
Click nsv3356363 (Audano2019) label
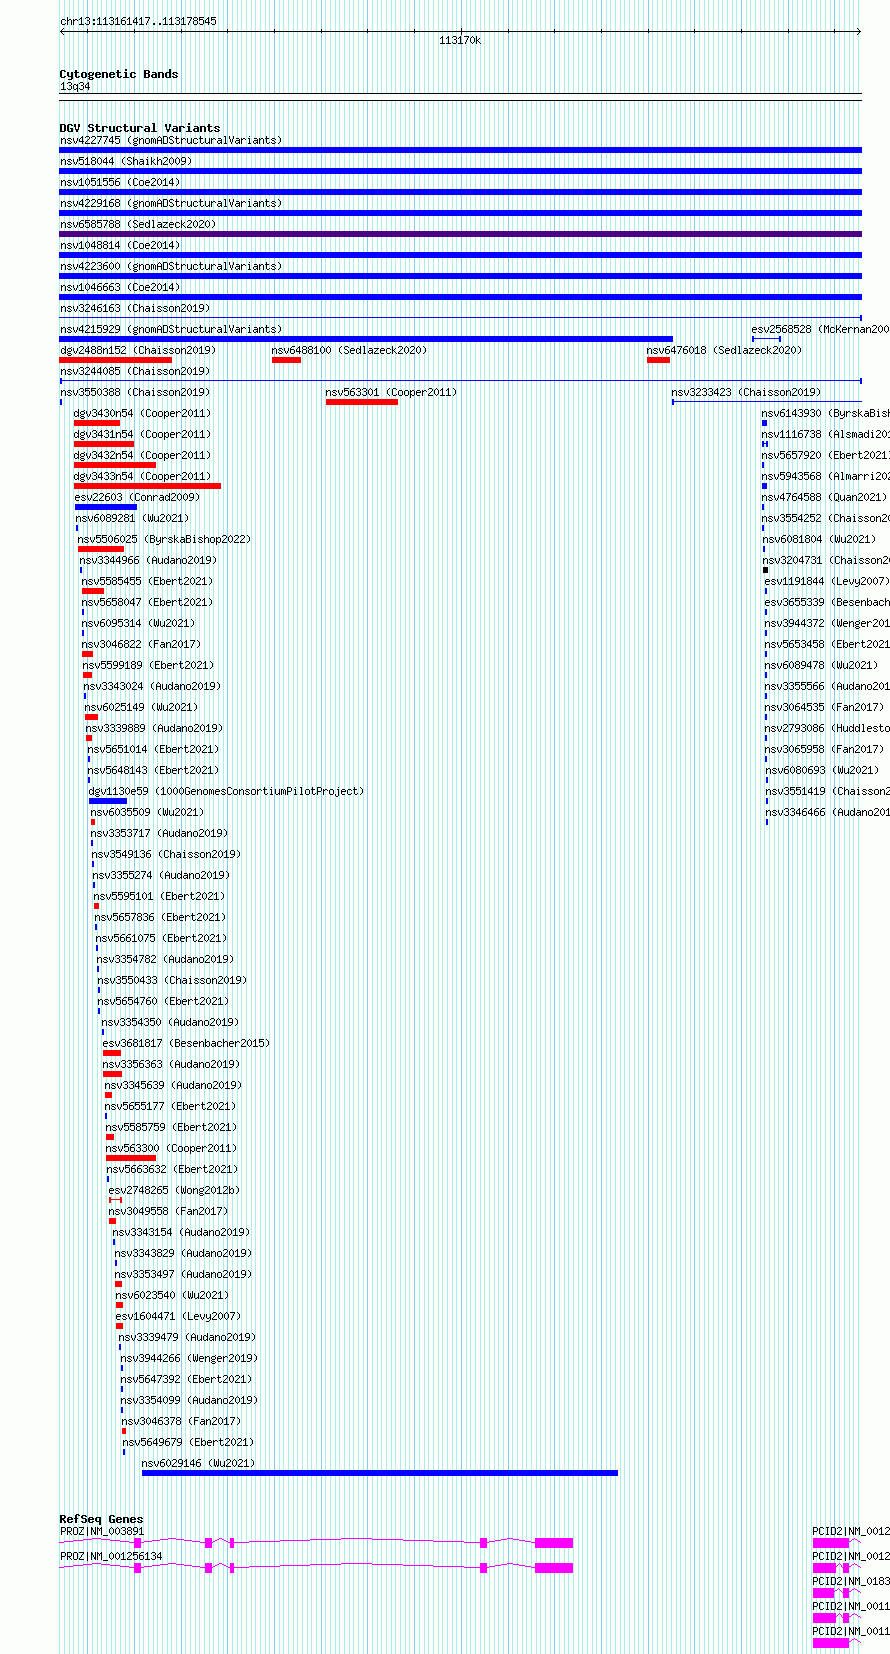coord(172,1064)
